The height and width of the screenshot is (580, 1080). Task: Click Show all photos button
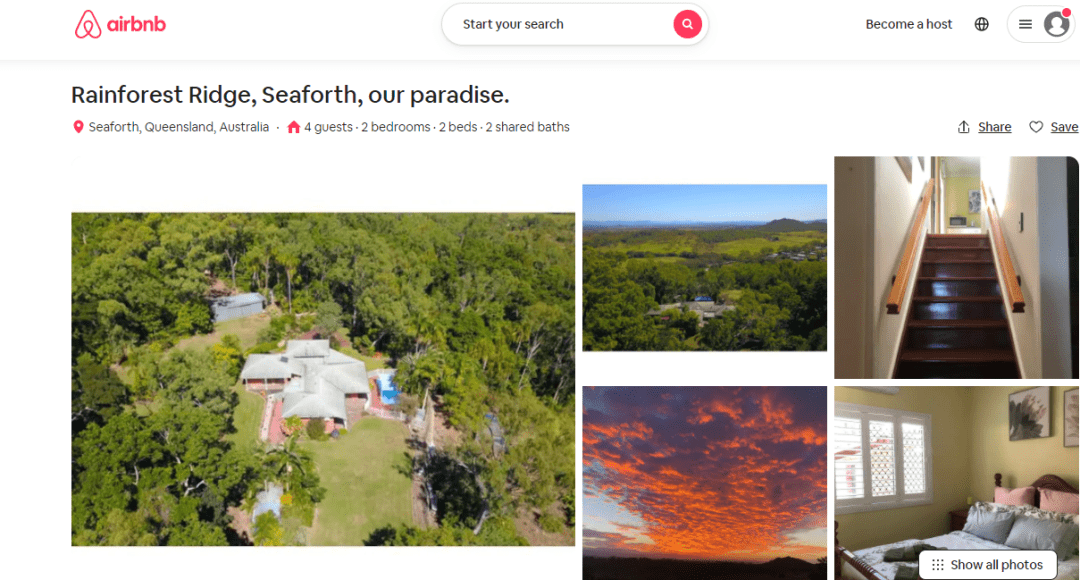tap(988, 565)
